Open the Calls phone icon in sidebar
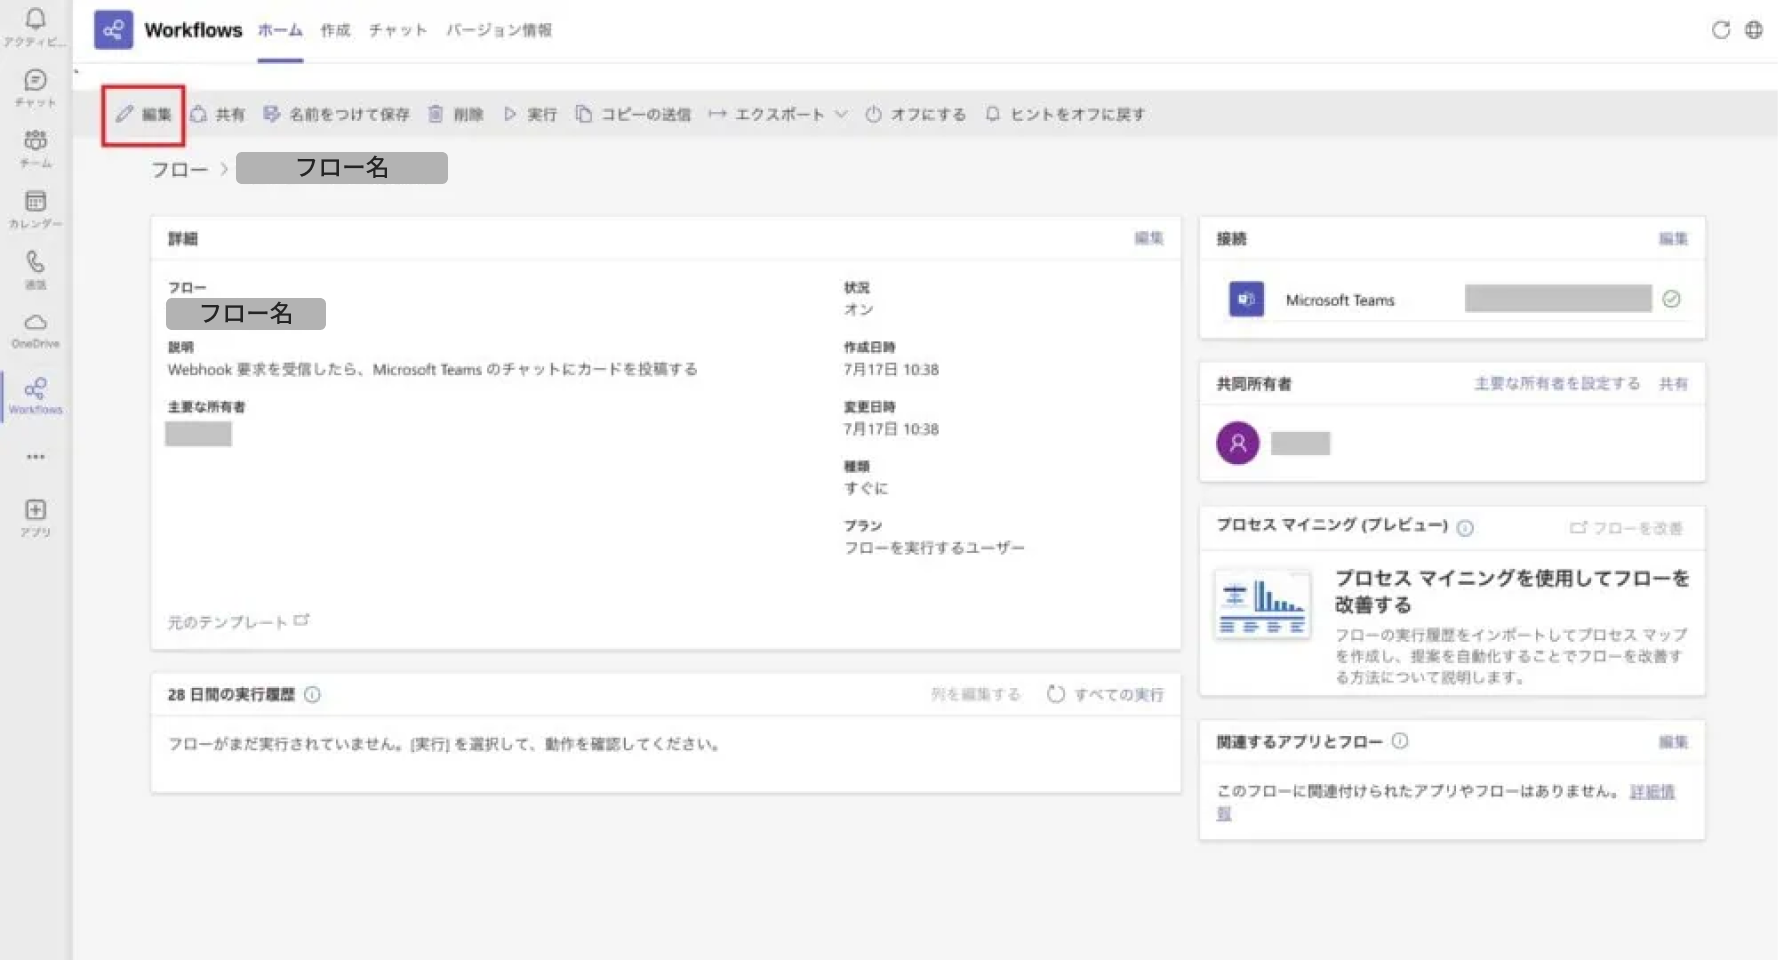 (x=35, y=263)
